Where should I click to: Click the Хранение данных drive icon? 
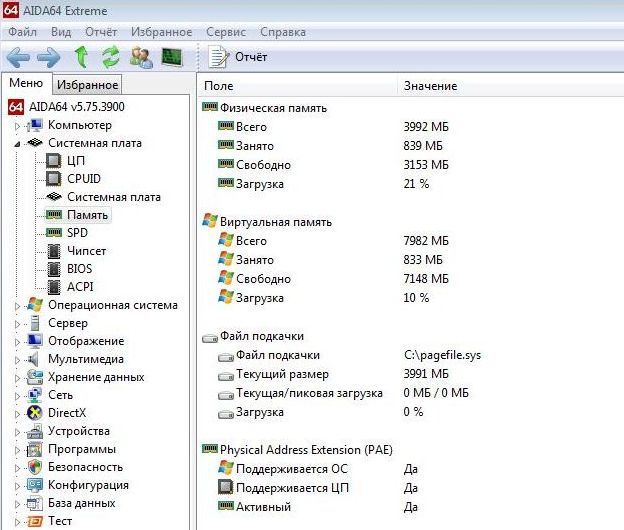pyautogui.click(x=35, y=377)
